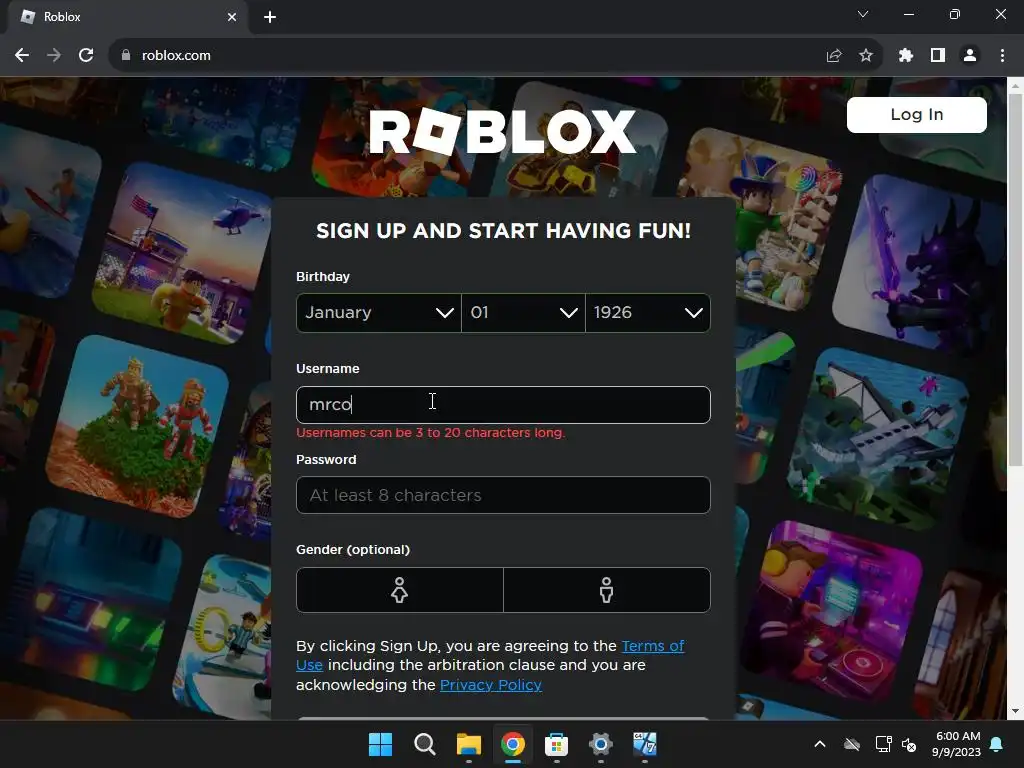The image size is (1024, 768).
Task: Open the birthday year dropdown showing 1926
Action: pos(648,313)
